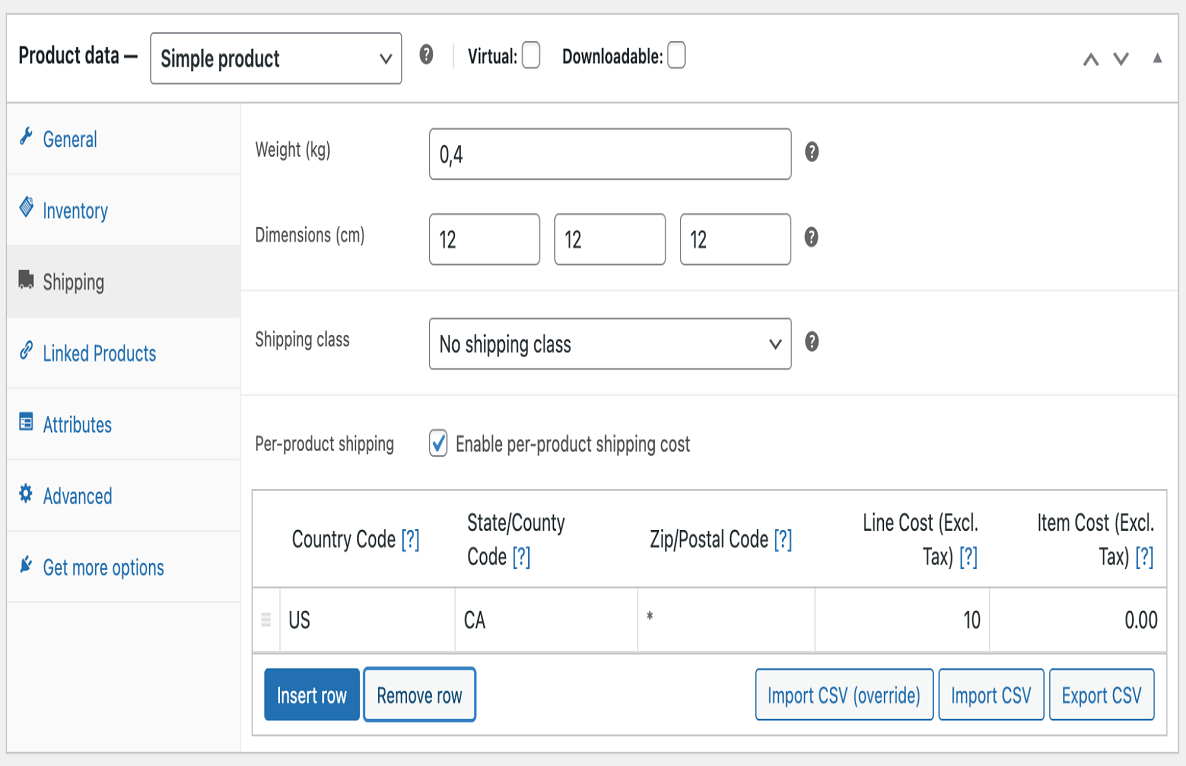Click the wrench icon next to General
Viewport: 1186px width, 766px height.
coord(27,139)
